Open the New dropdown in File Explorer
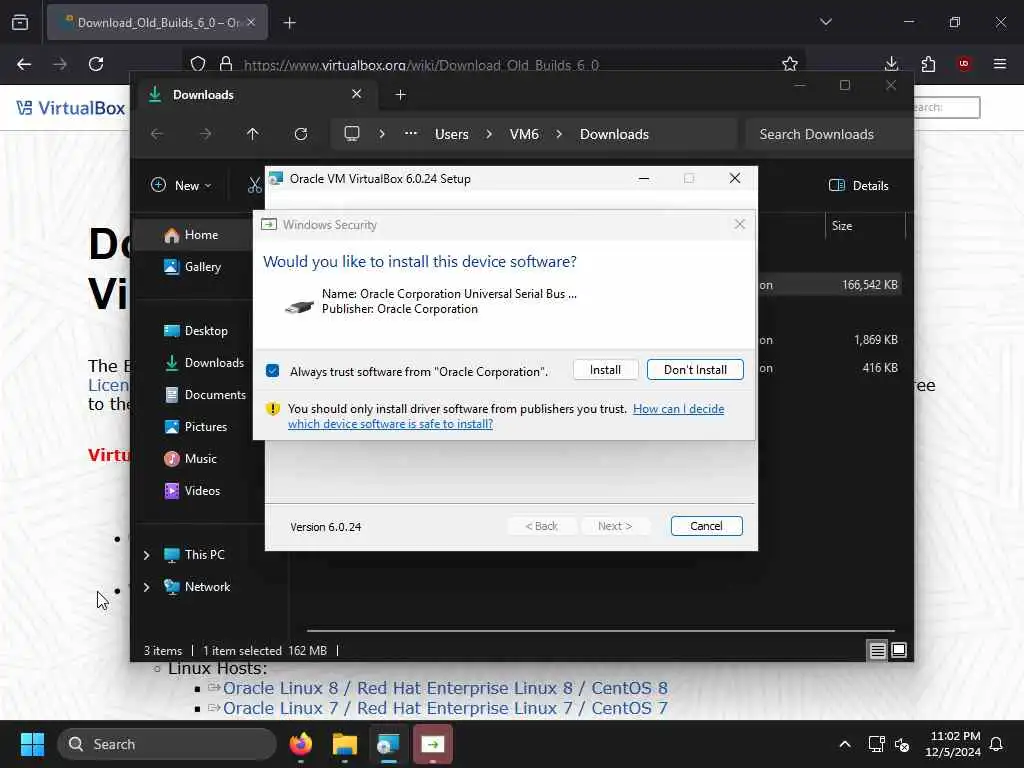Image resolution: width=1024 pixels, height=768 pixels. tap(182, 185)
